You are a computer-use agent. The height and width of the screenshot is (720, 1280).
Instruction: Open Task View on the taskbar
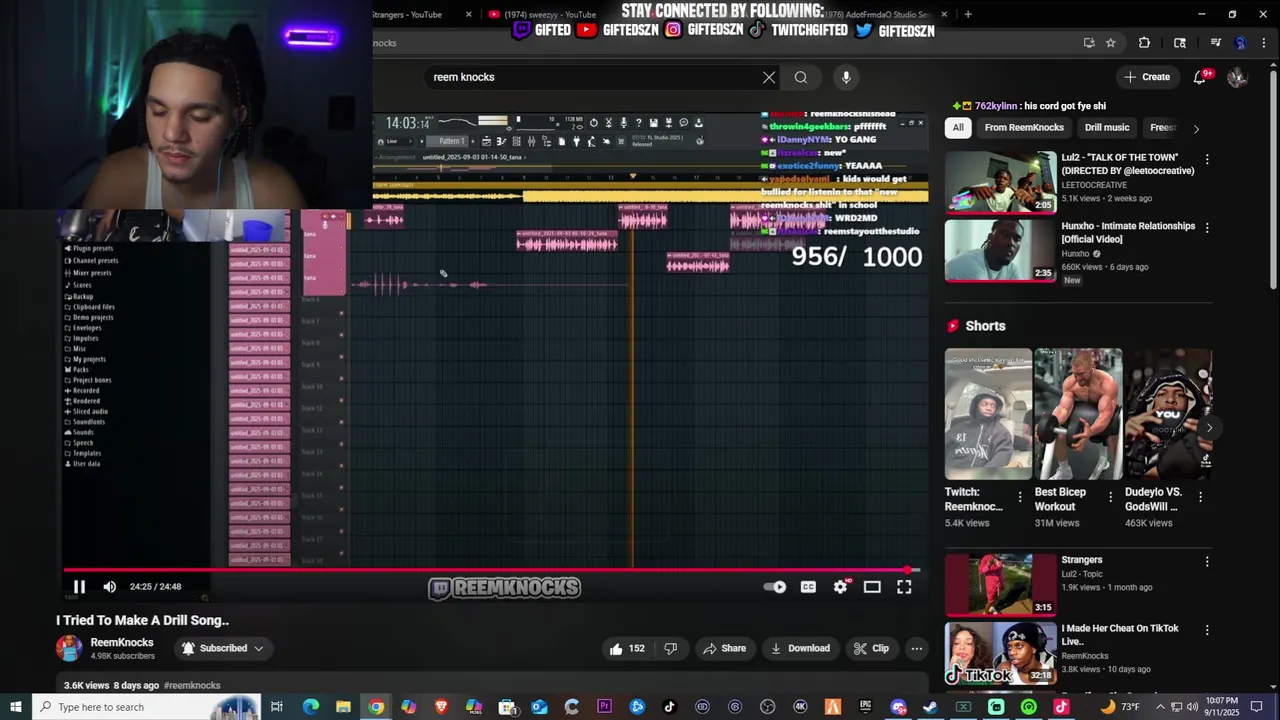(277, 707)
